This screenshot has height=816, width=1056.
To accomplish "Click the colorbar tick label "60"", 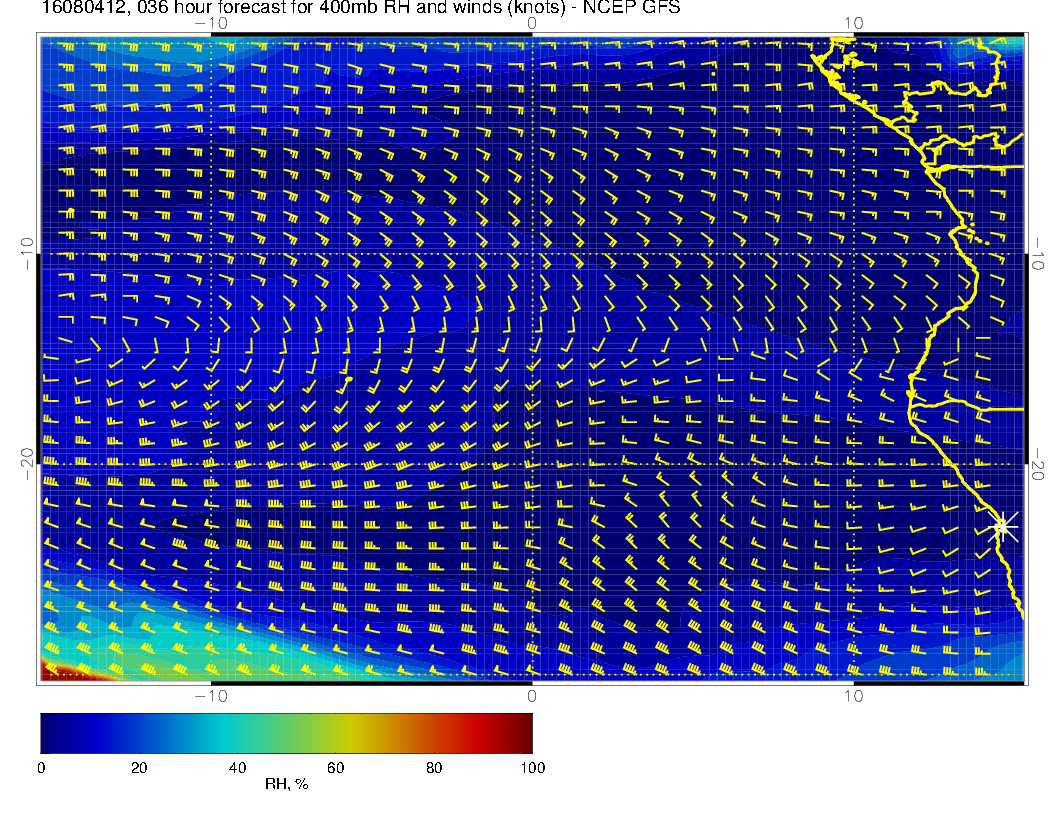I will [x=336, y=767].
